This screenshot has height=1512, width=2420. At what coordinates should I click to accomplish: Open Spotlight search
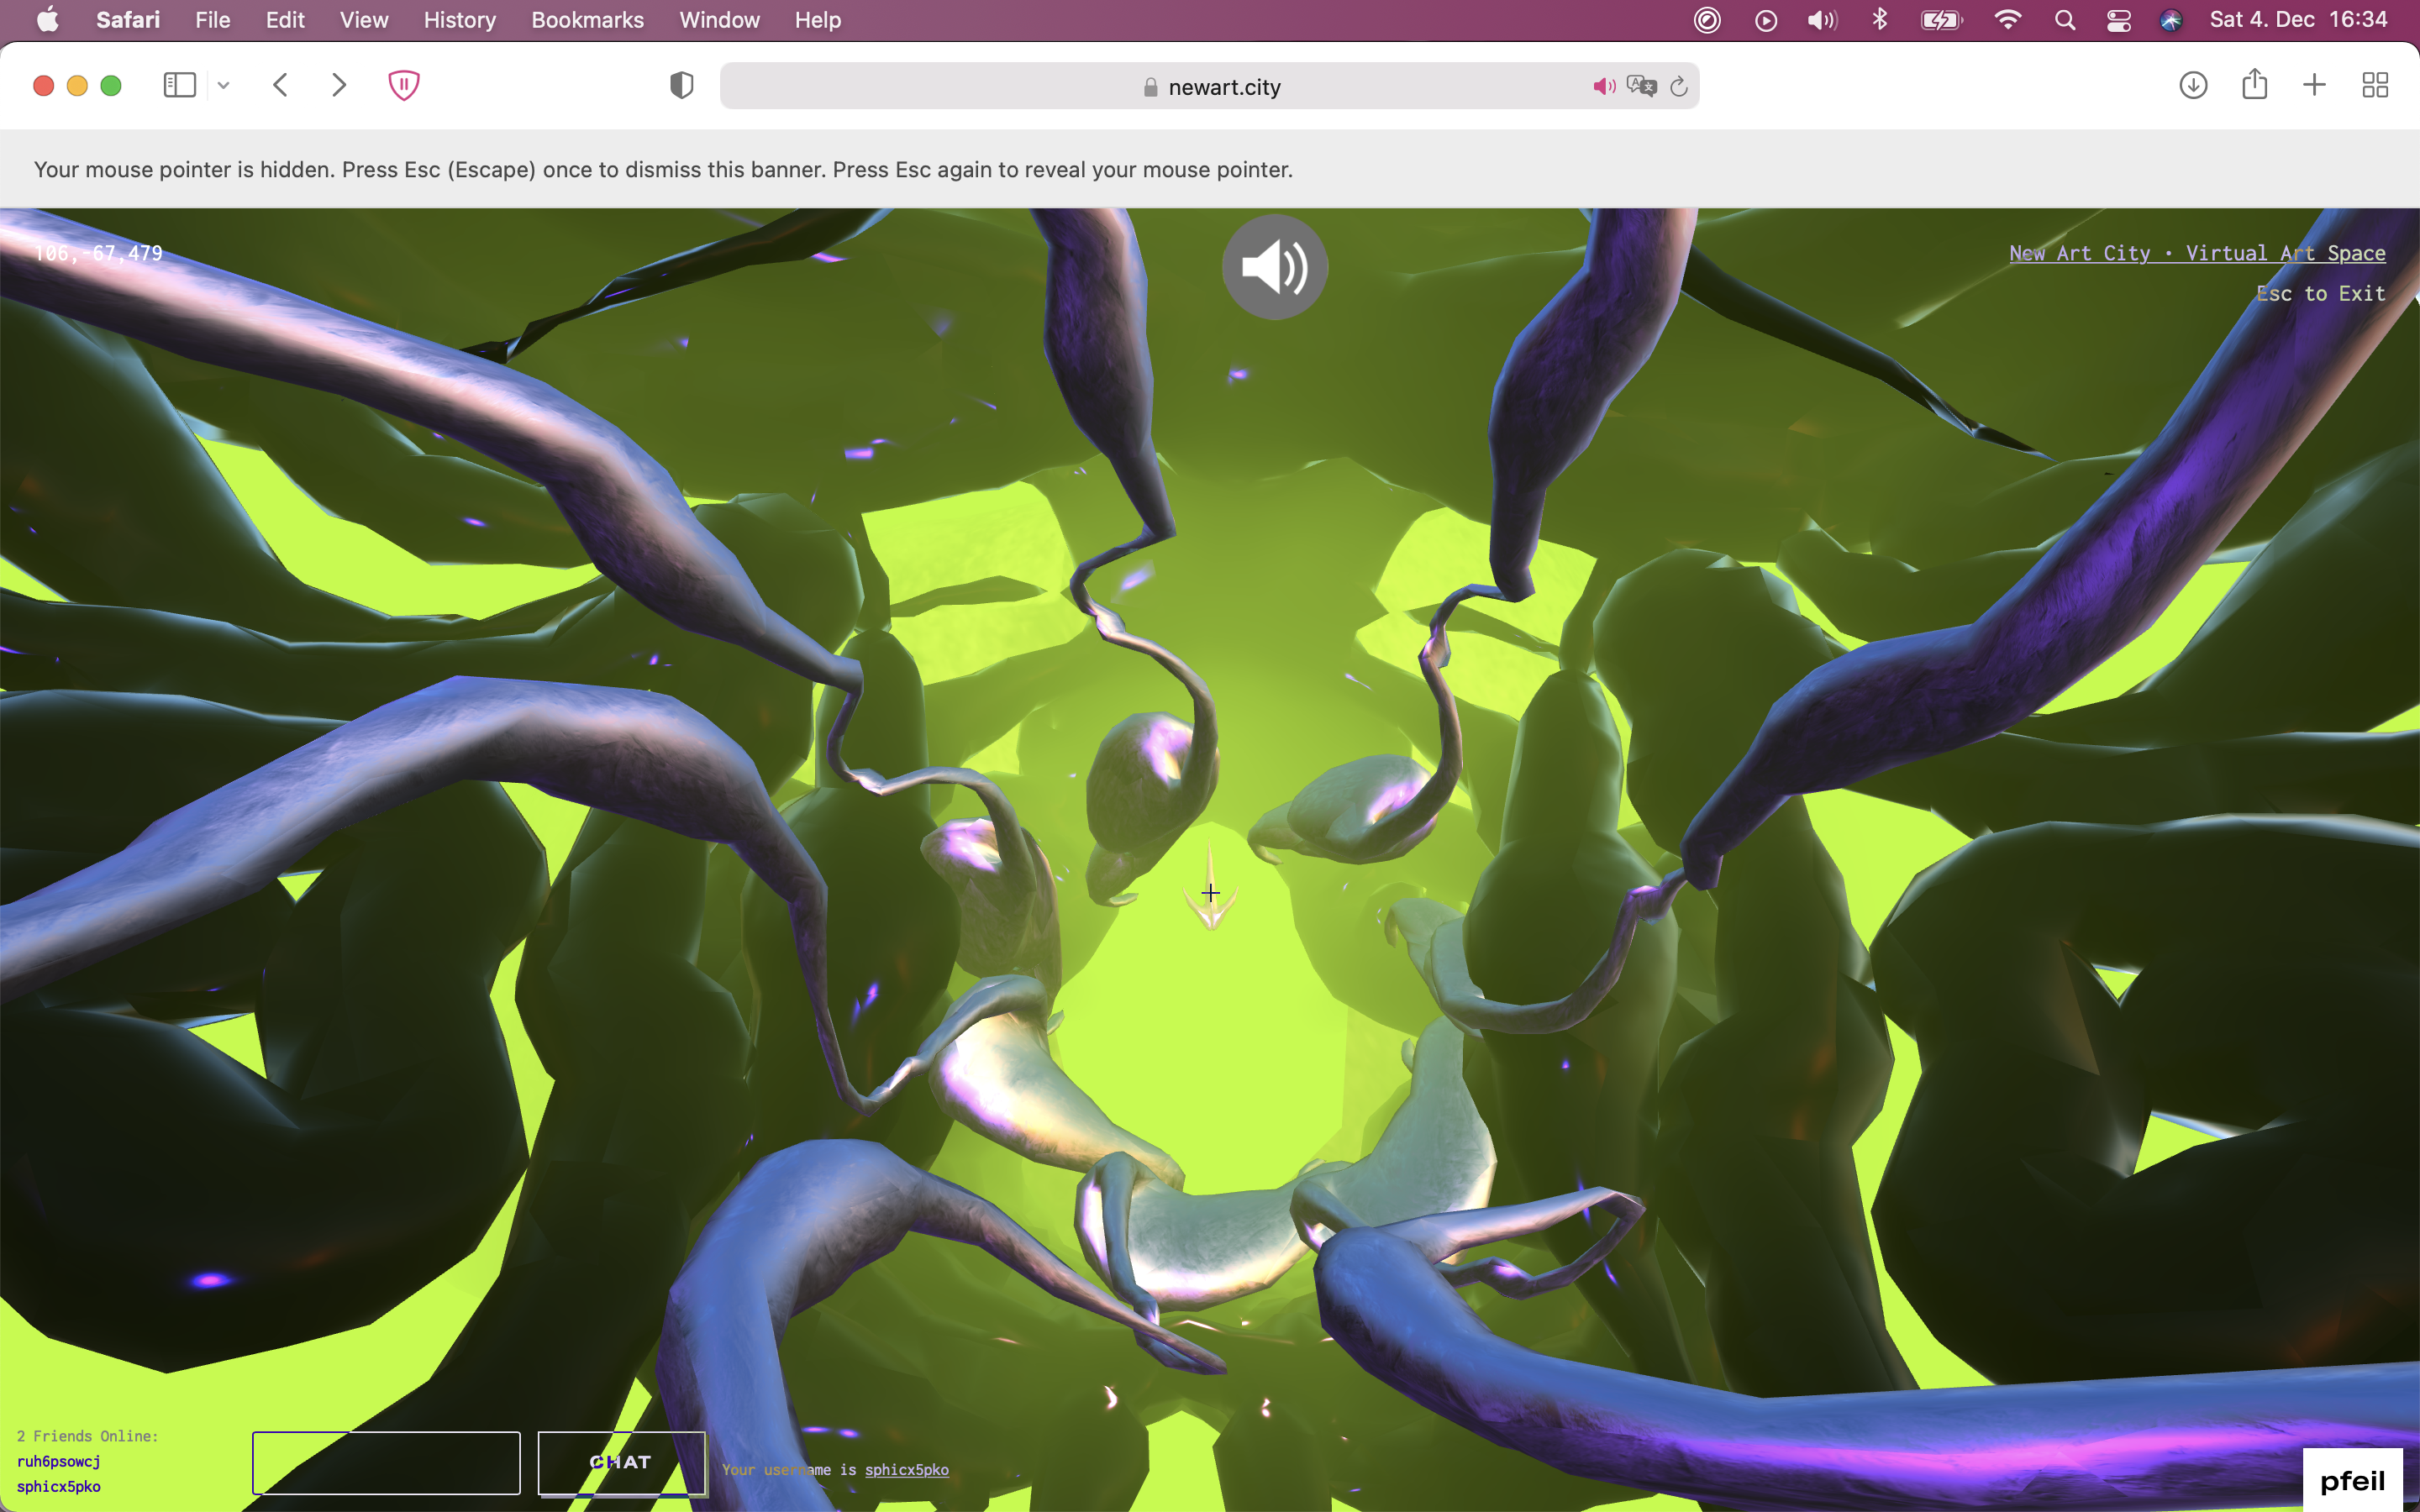(2065, 20)
